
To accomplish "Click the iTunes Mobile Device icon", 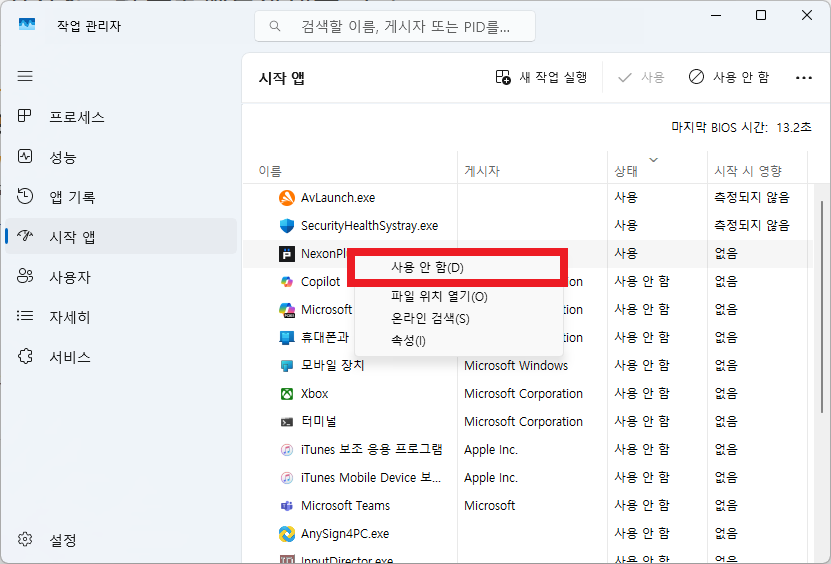I will coord(287,478).
